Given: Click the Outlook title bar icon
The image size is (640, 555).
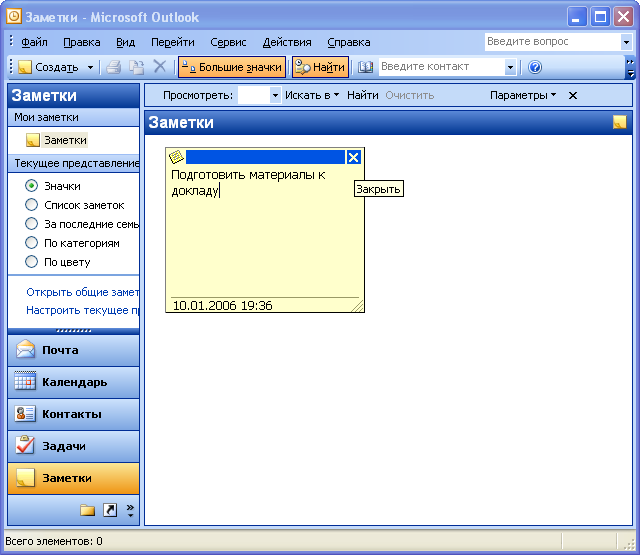Looking at the screenshot, I should pos(14,17).
